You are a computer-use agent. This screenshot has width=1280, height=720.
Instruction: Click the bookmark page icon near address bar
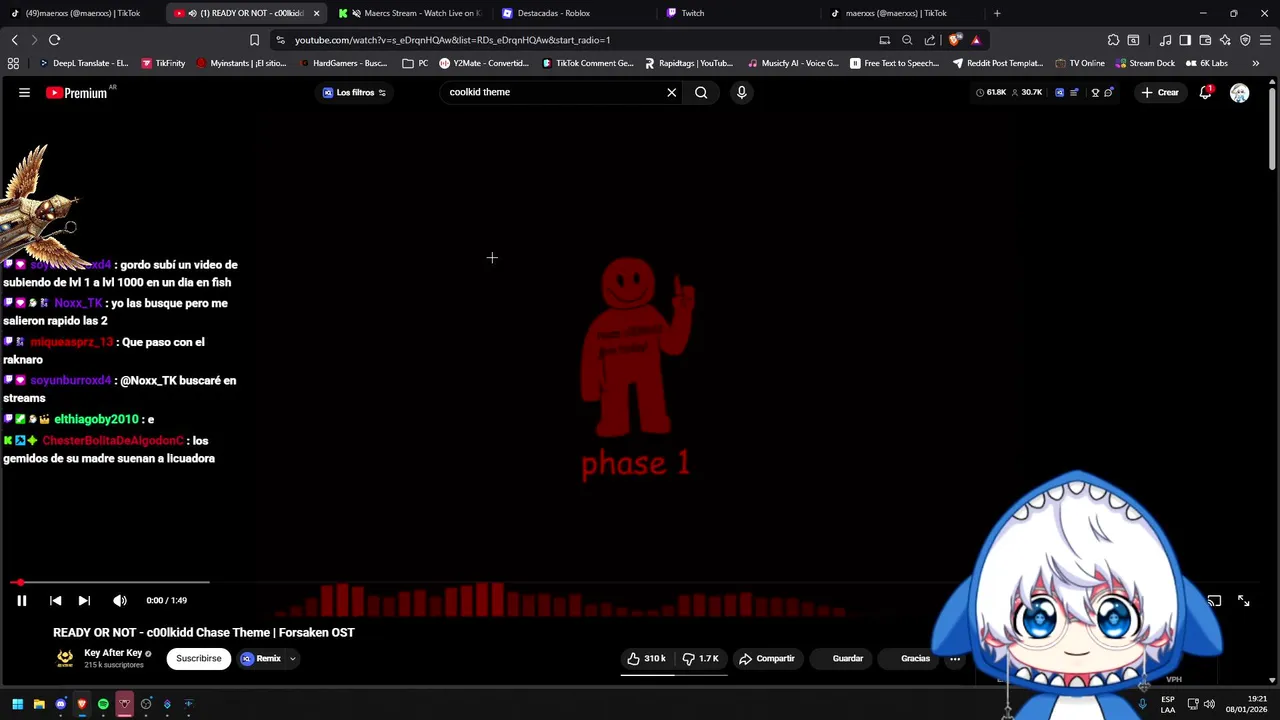pyautogui.click(x=254, y=40)
